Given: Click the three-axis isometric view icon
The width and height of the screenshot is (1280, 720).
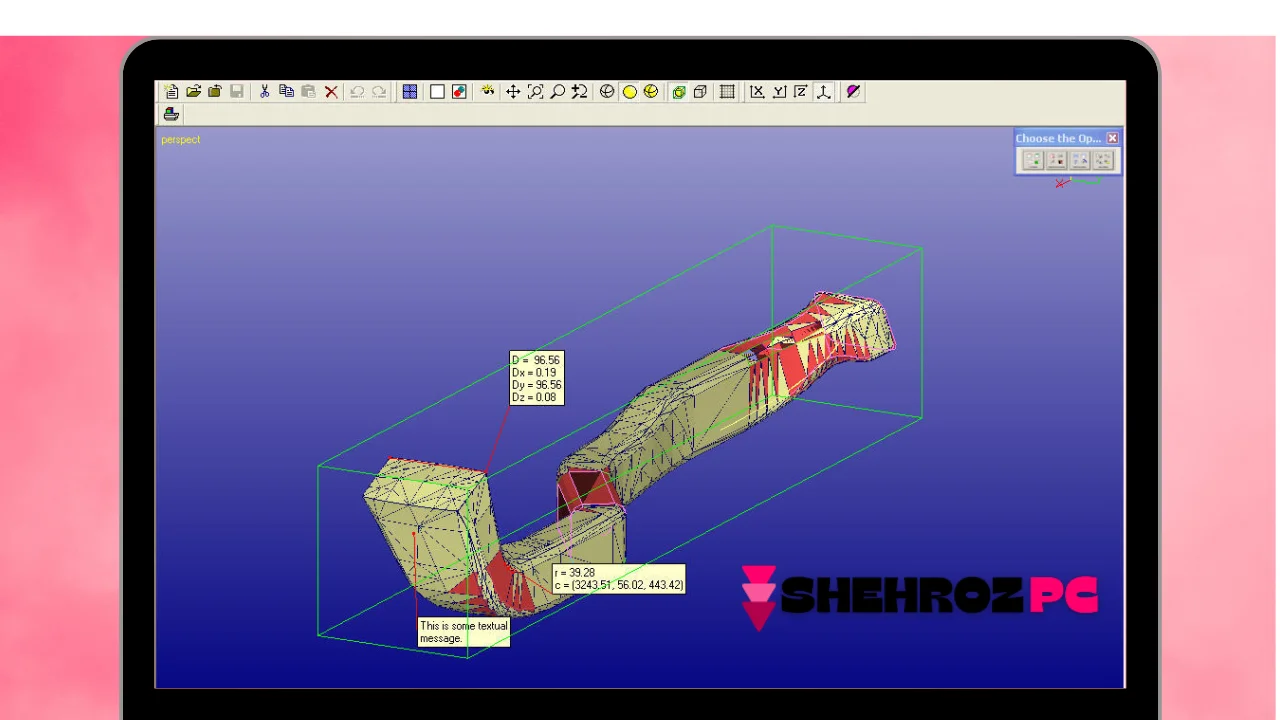Looking at the screenshot, I should pyautogui.click(x=824, y=92).
